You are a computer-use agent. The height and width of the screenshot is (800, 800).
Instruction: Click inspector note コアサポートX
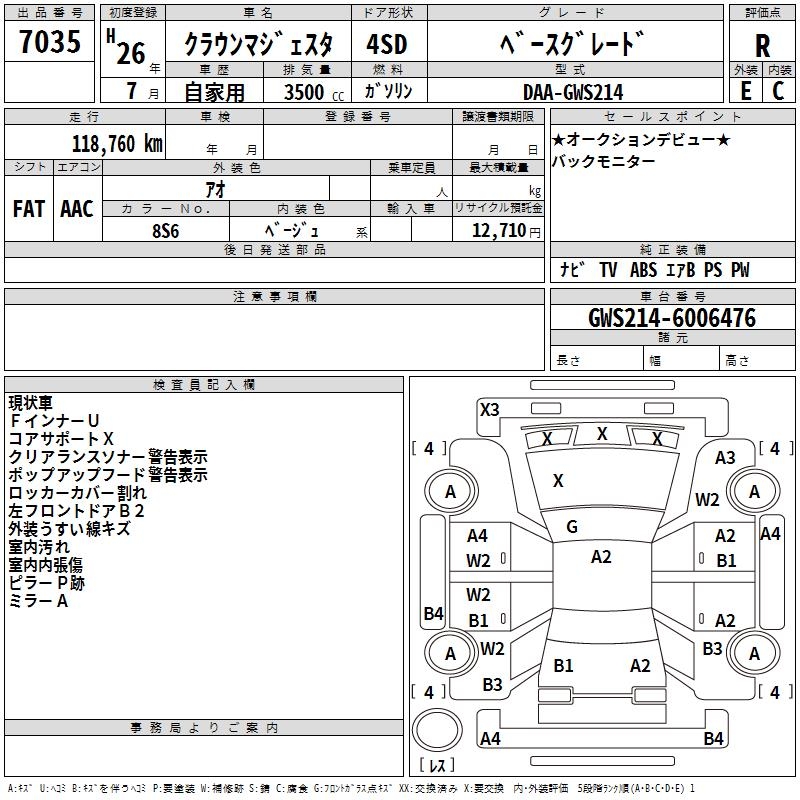(61, 439)
